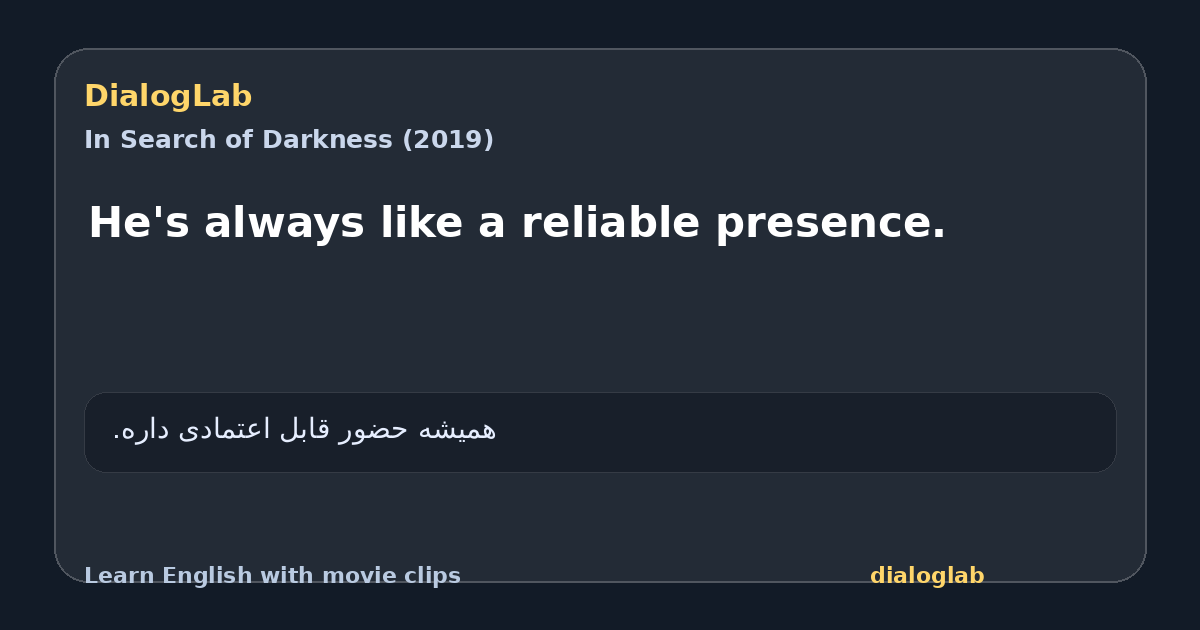The image size is (1200, 630).
Task: Select the year (2019) in the subtitle
Action: pyautogui.click(x=447, y=140)
